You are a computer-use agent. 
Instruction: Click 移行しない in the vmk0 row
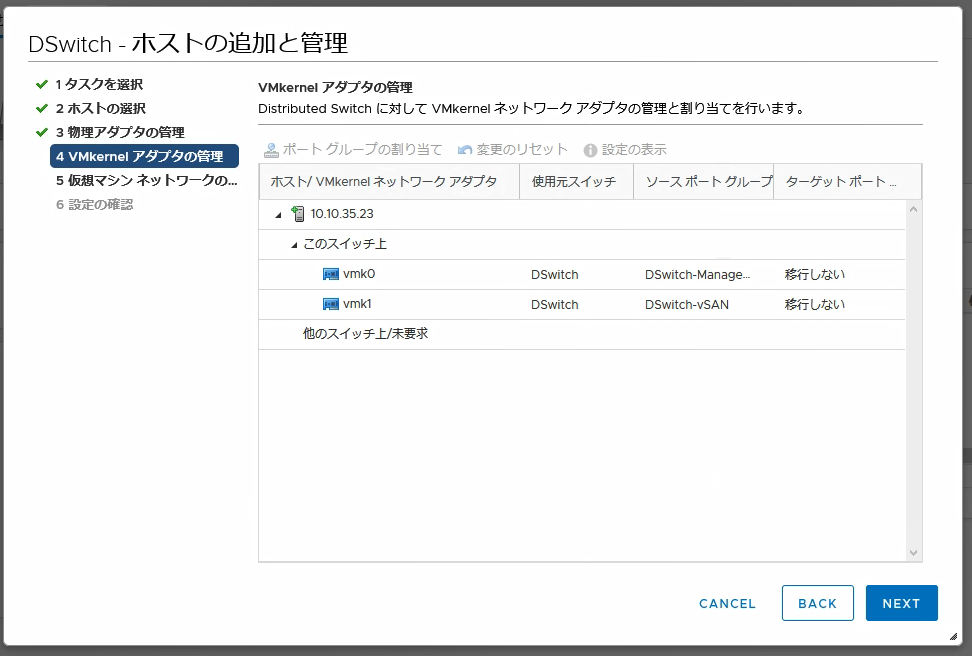point(815,275)
